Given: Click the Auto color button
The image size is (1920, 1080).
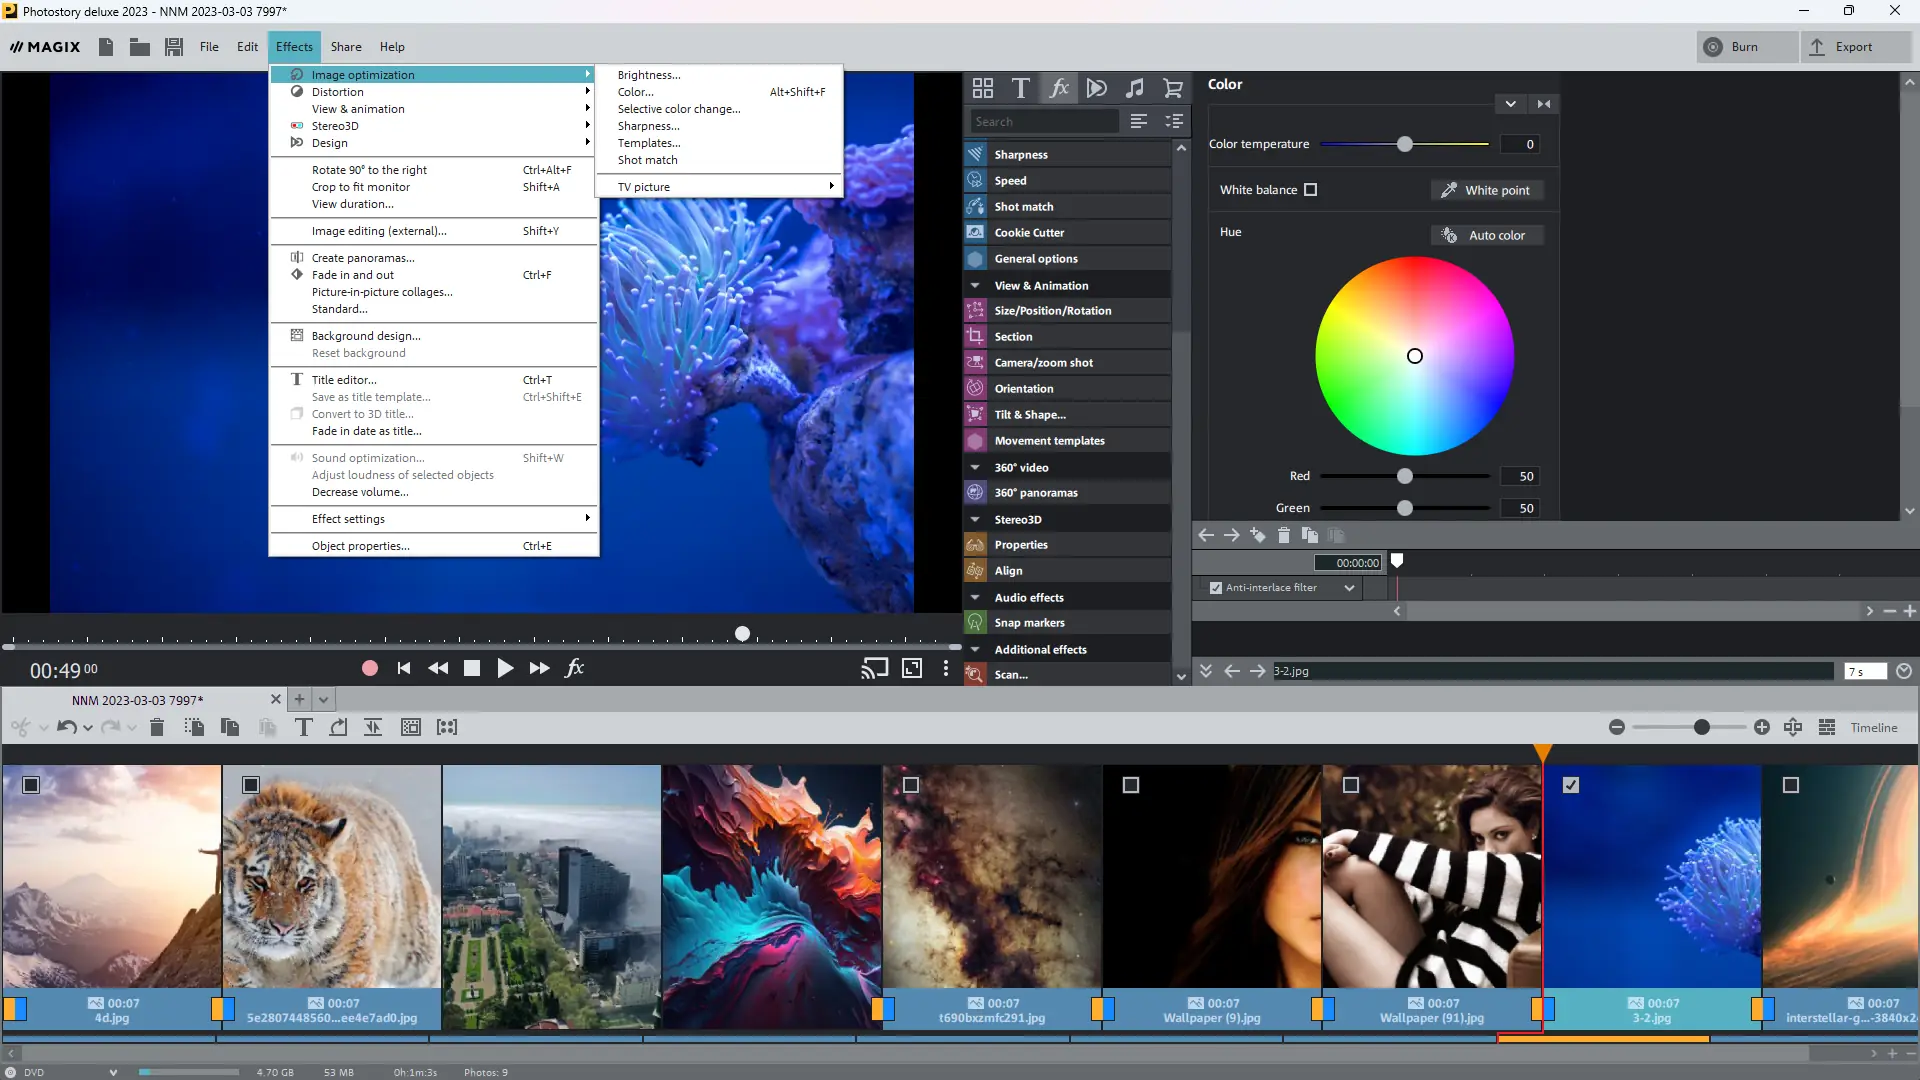Looking at the screenshot, I should [x=1487, y=235].
